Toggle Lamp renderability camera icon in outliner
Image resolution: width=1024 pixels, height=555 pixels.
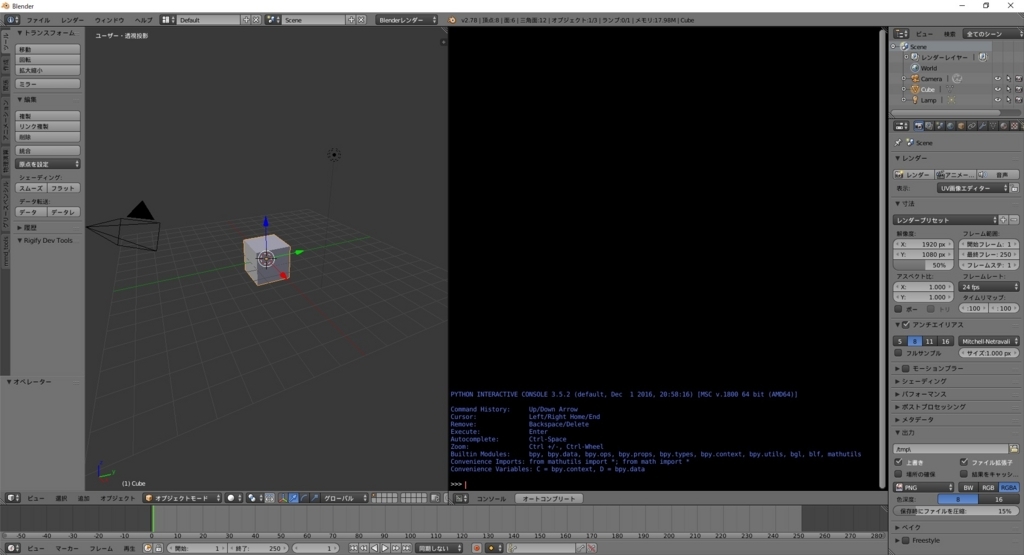click(x=1018, y=100)
